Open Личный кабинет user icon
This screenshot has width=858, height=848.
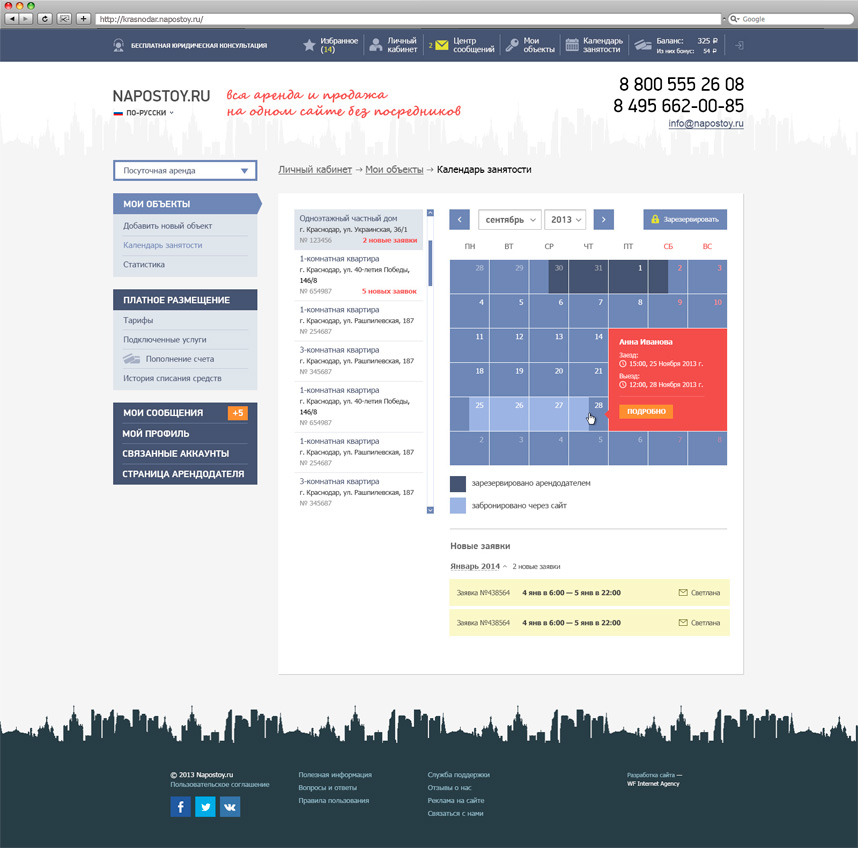point(376,45)
